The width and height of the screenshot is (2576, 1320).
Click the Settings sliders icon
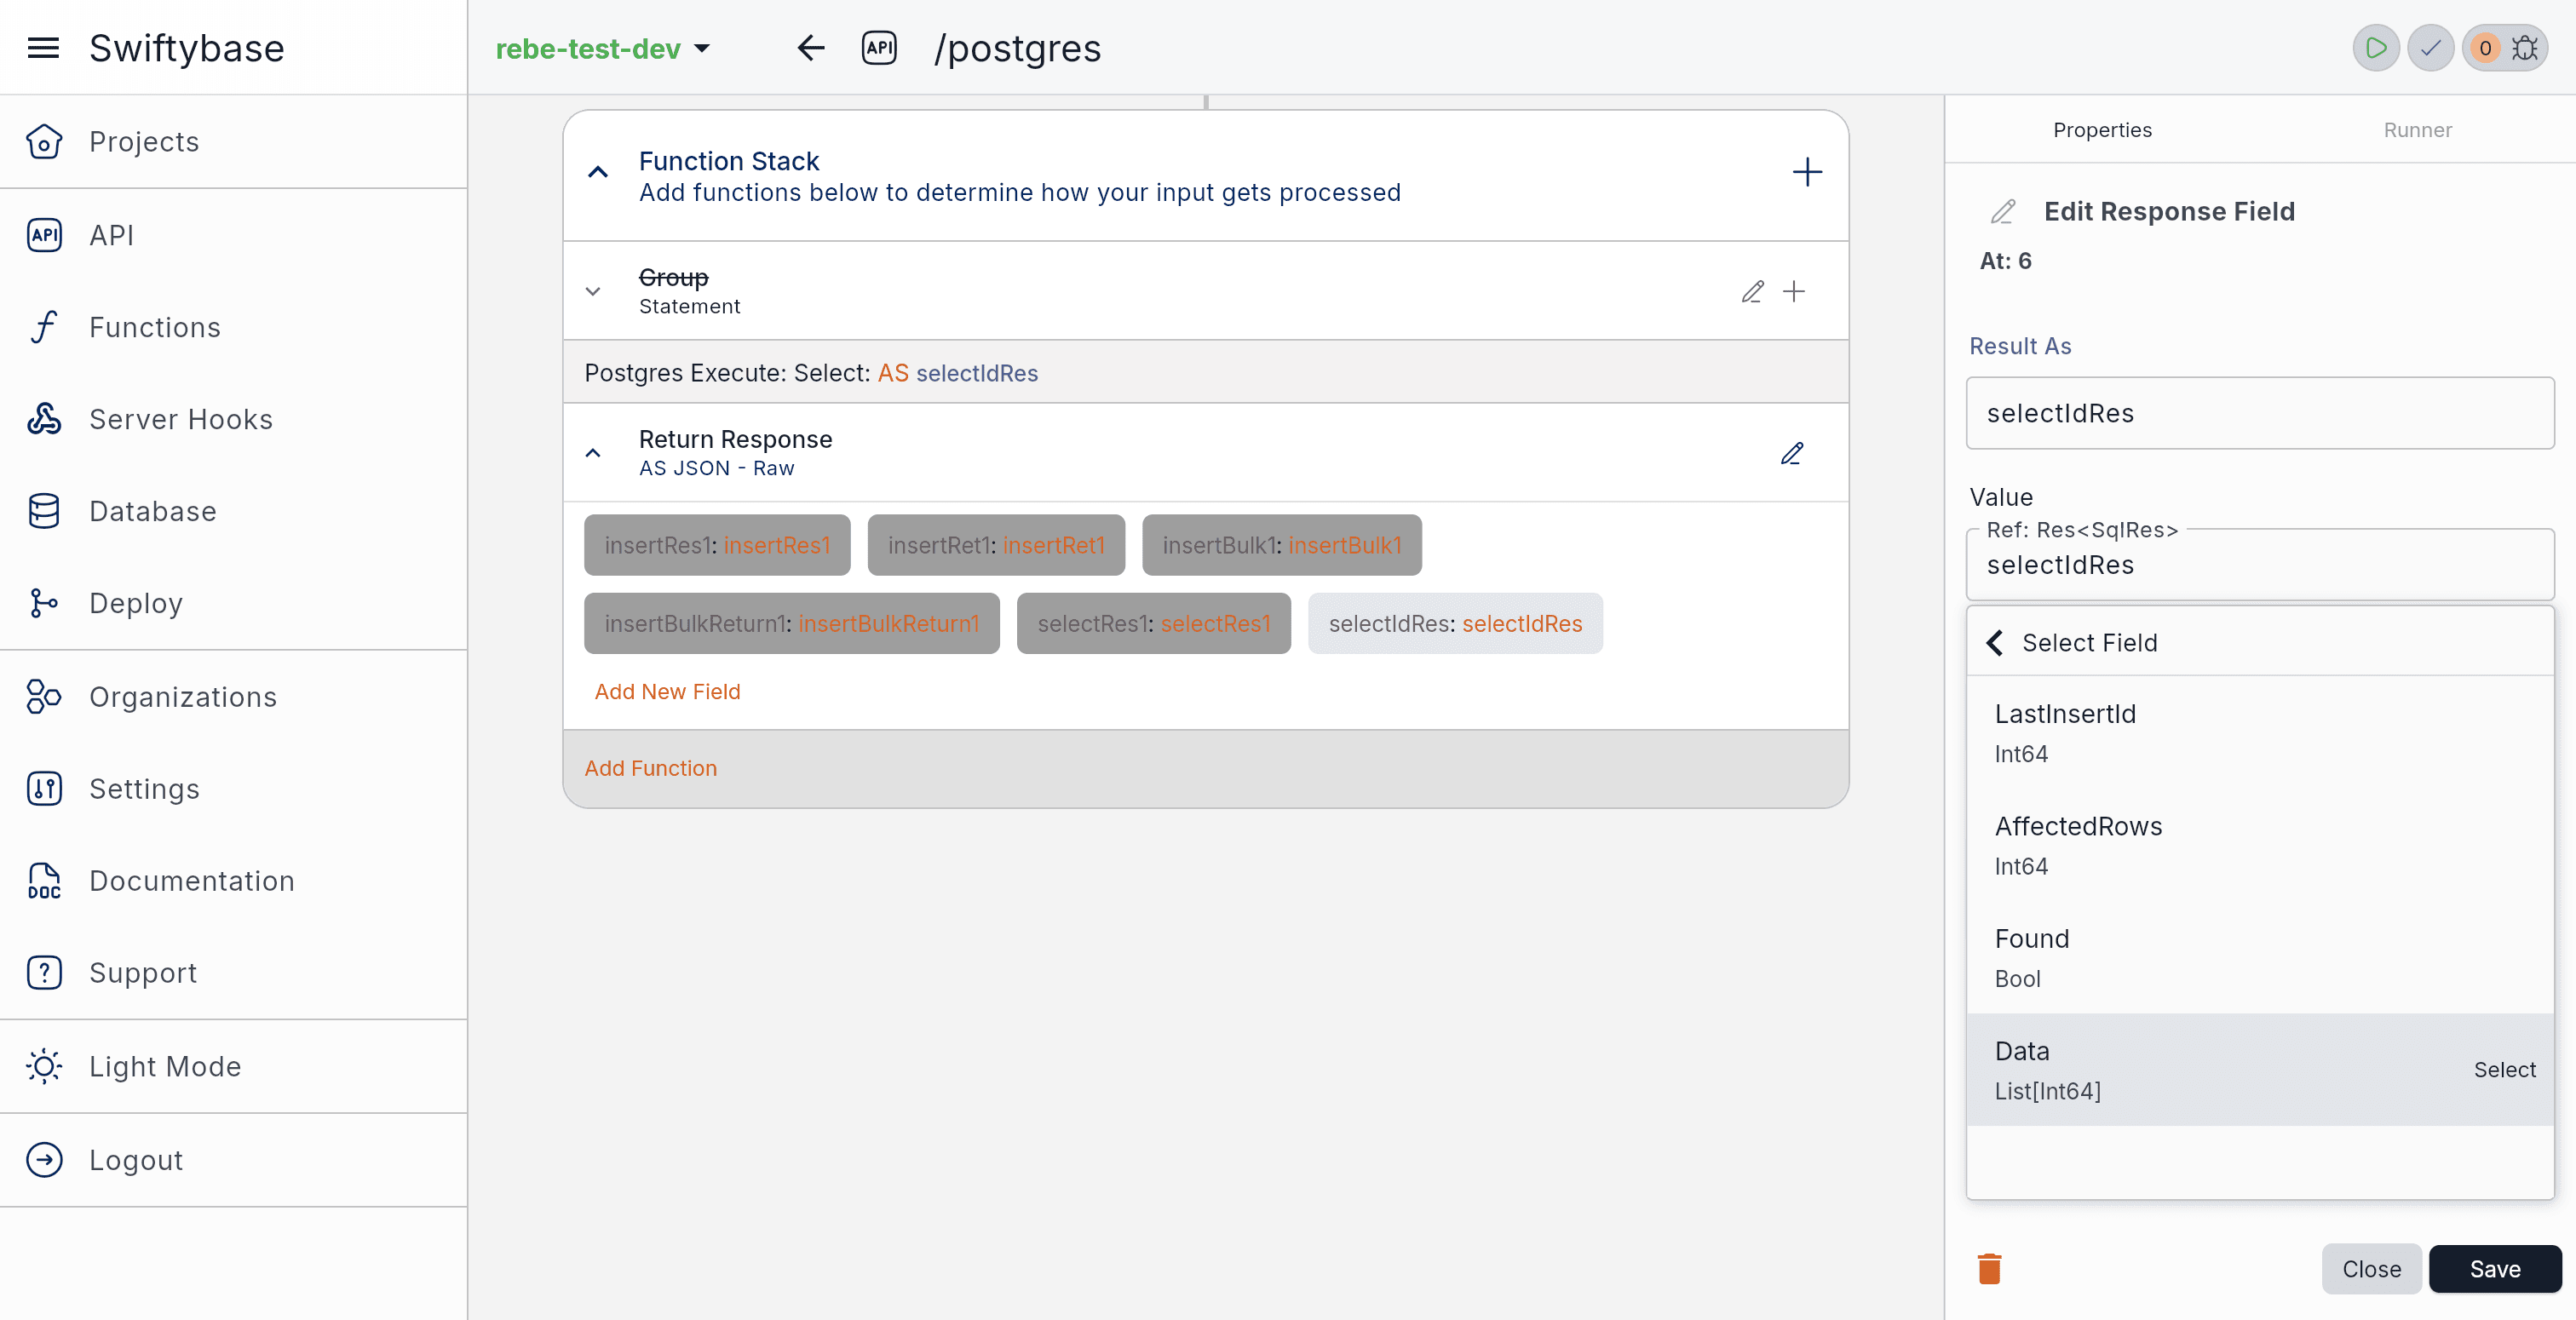tap(44, 789)
